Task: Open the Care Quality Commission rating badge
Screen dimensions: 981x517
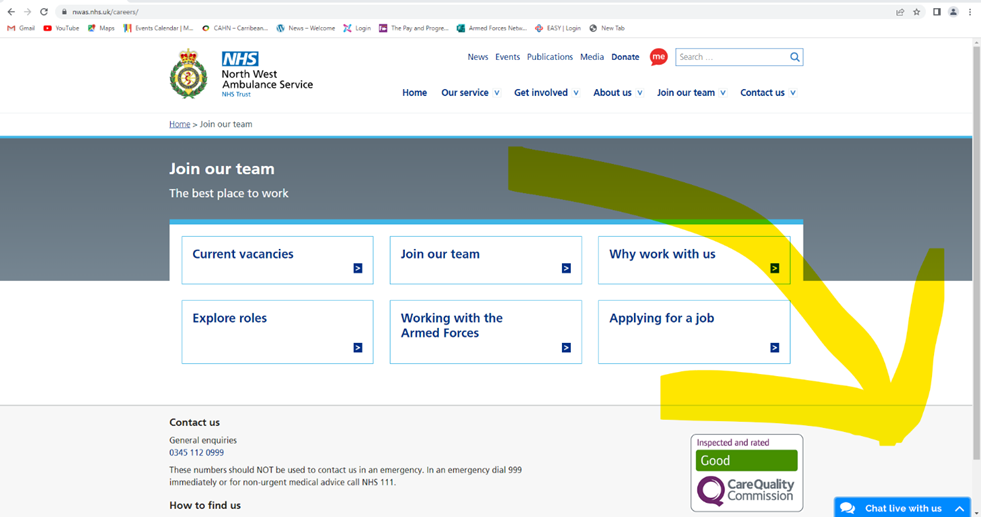Action: [x=746, y=472]
